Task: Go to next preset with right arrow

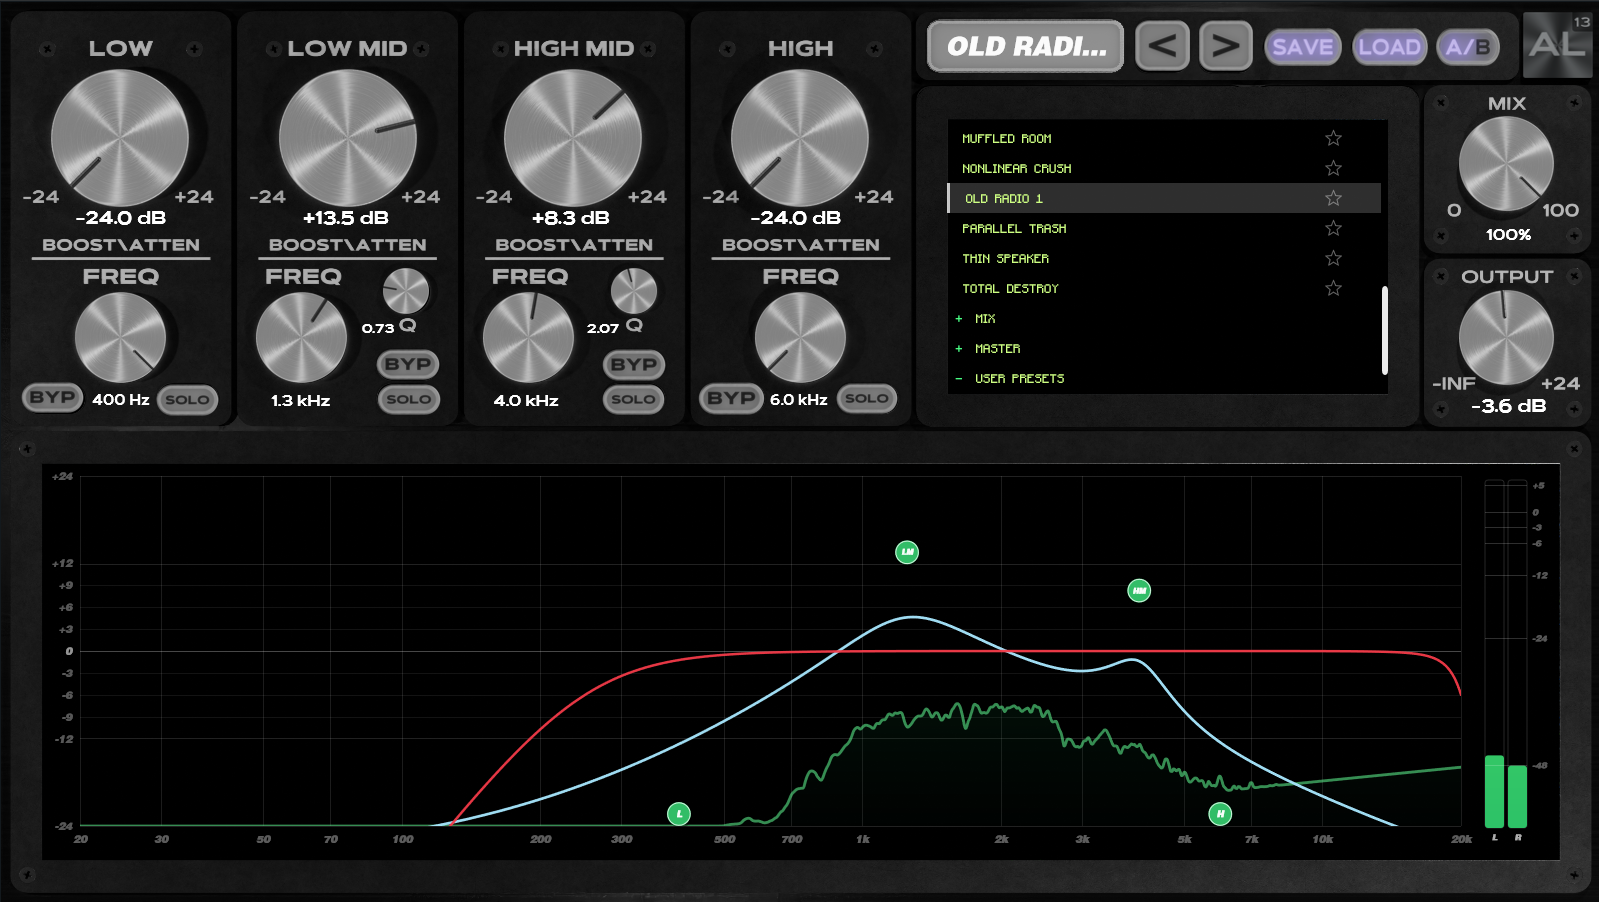Action: point(1226,46)
